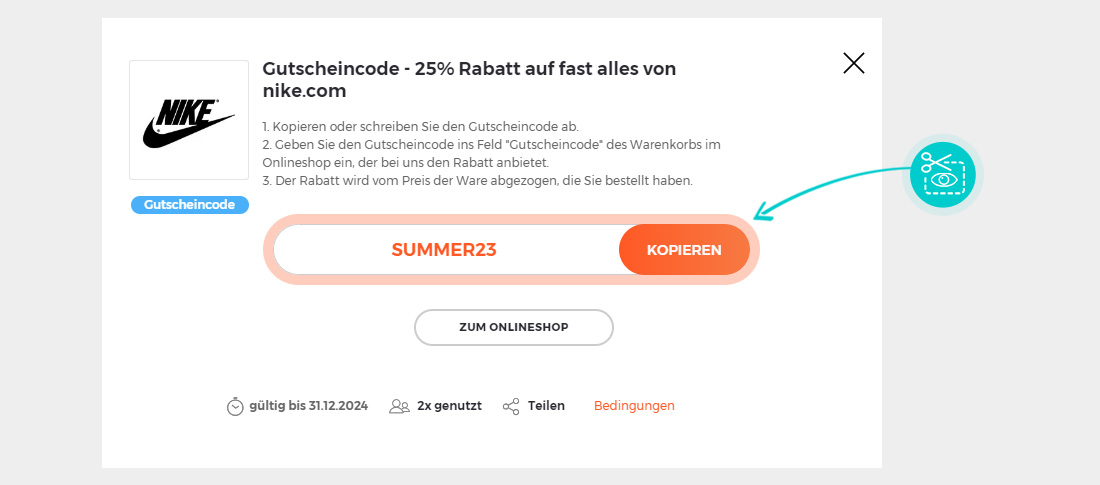This screenshot has width=1100, height=485.
Task: Open the shop via ZUM ONLINESHOP
Action: (513, 327)
